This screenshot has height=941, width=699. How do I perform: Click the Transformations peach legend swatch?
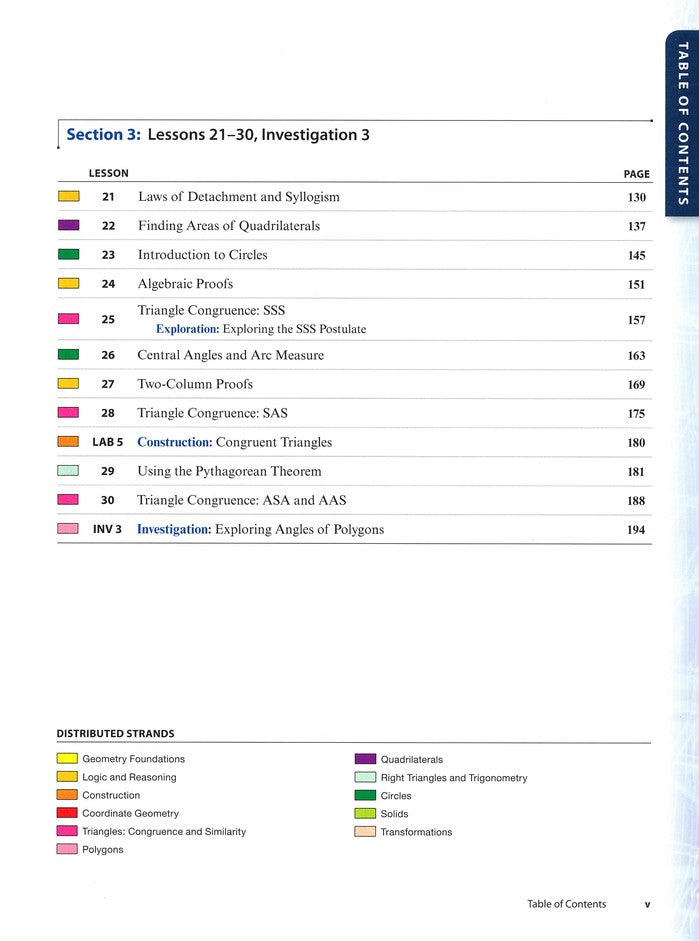pos(365,832)
